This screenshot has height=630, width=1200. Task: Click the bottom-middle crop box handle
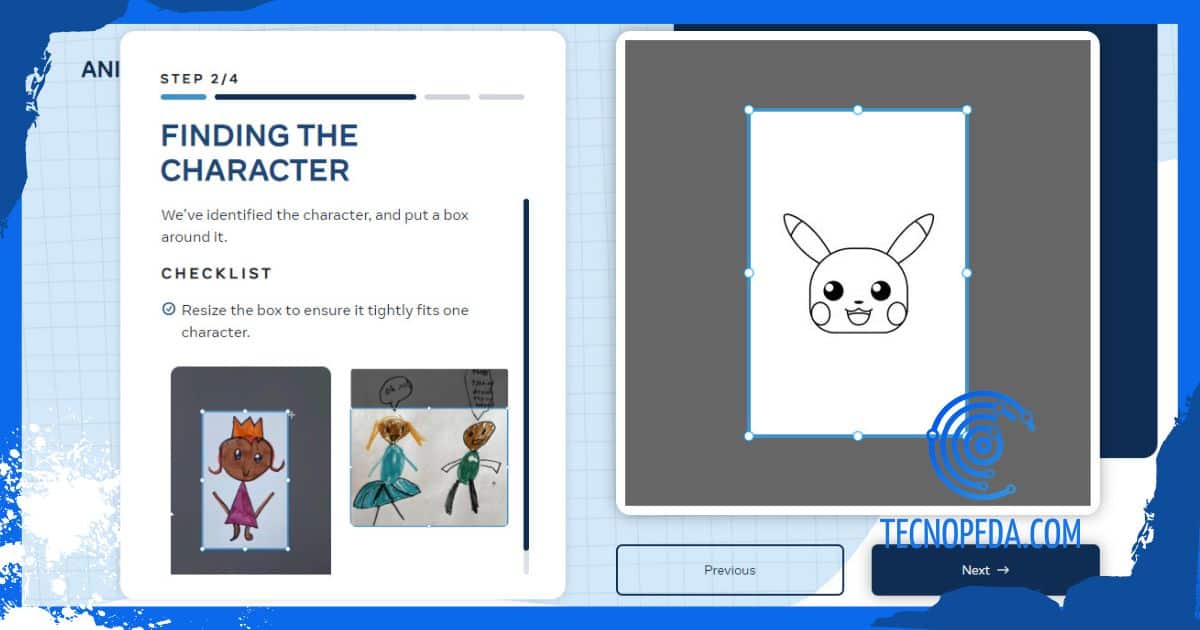click(x=858, y=436)
